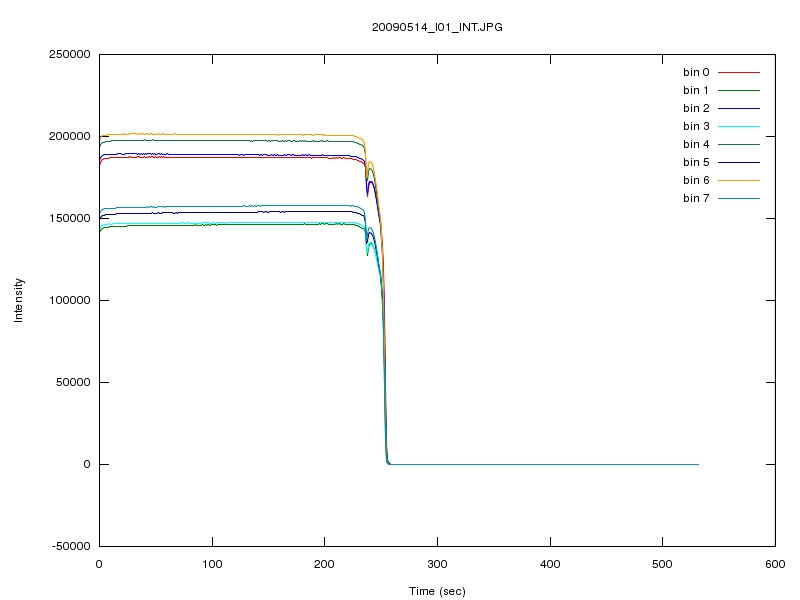800x600 pixels.
Task: Click the 'Time (sec)' x-axis label
Action: [x=437, y=591]
